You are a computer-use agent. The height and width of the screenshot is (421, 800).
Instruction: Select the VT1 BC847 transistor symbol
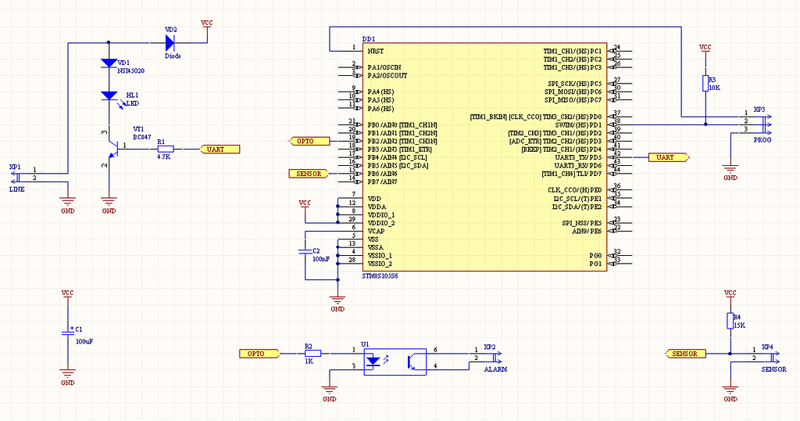[112, 148]
